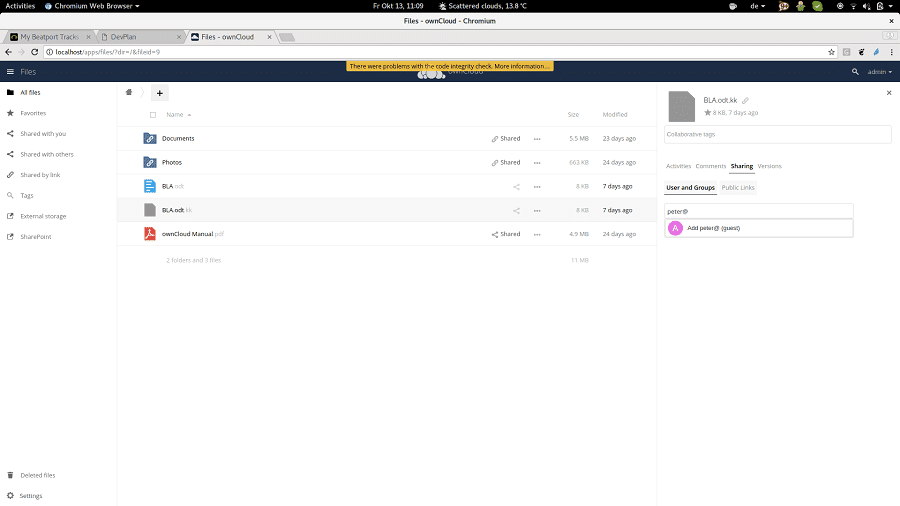Click browser back arrow

[x=8, y=52]
